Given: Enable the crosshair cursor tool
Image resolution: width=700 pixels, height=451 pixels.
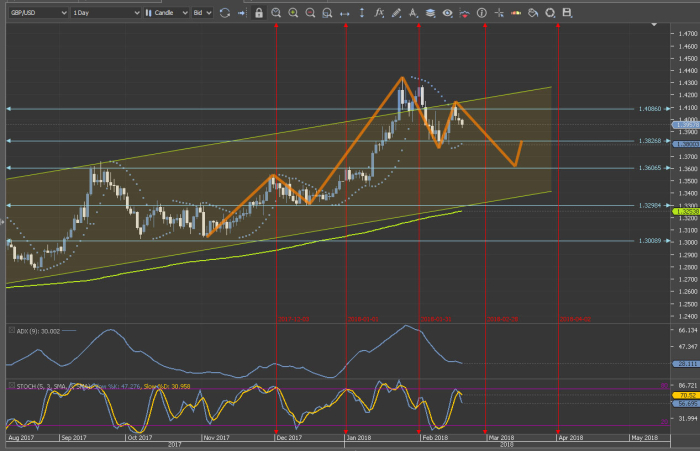Looking at the screenshot, I should click(499, 13).
